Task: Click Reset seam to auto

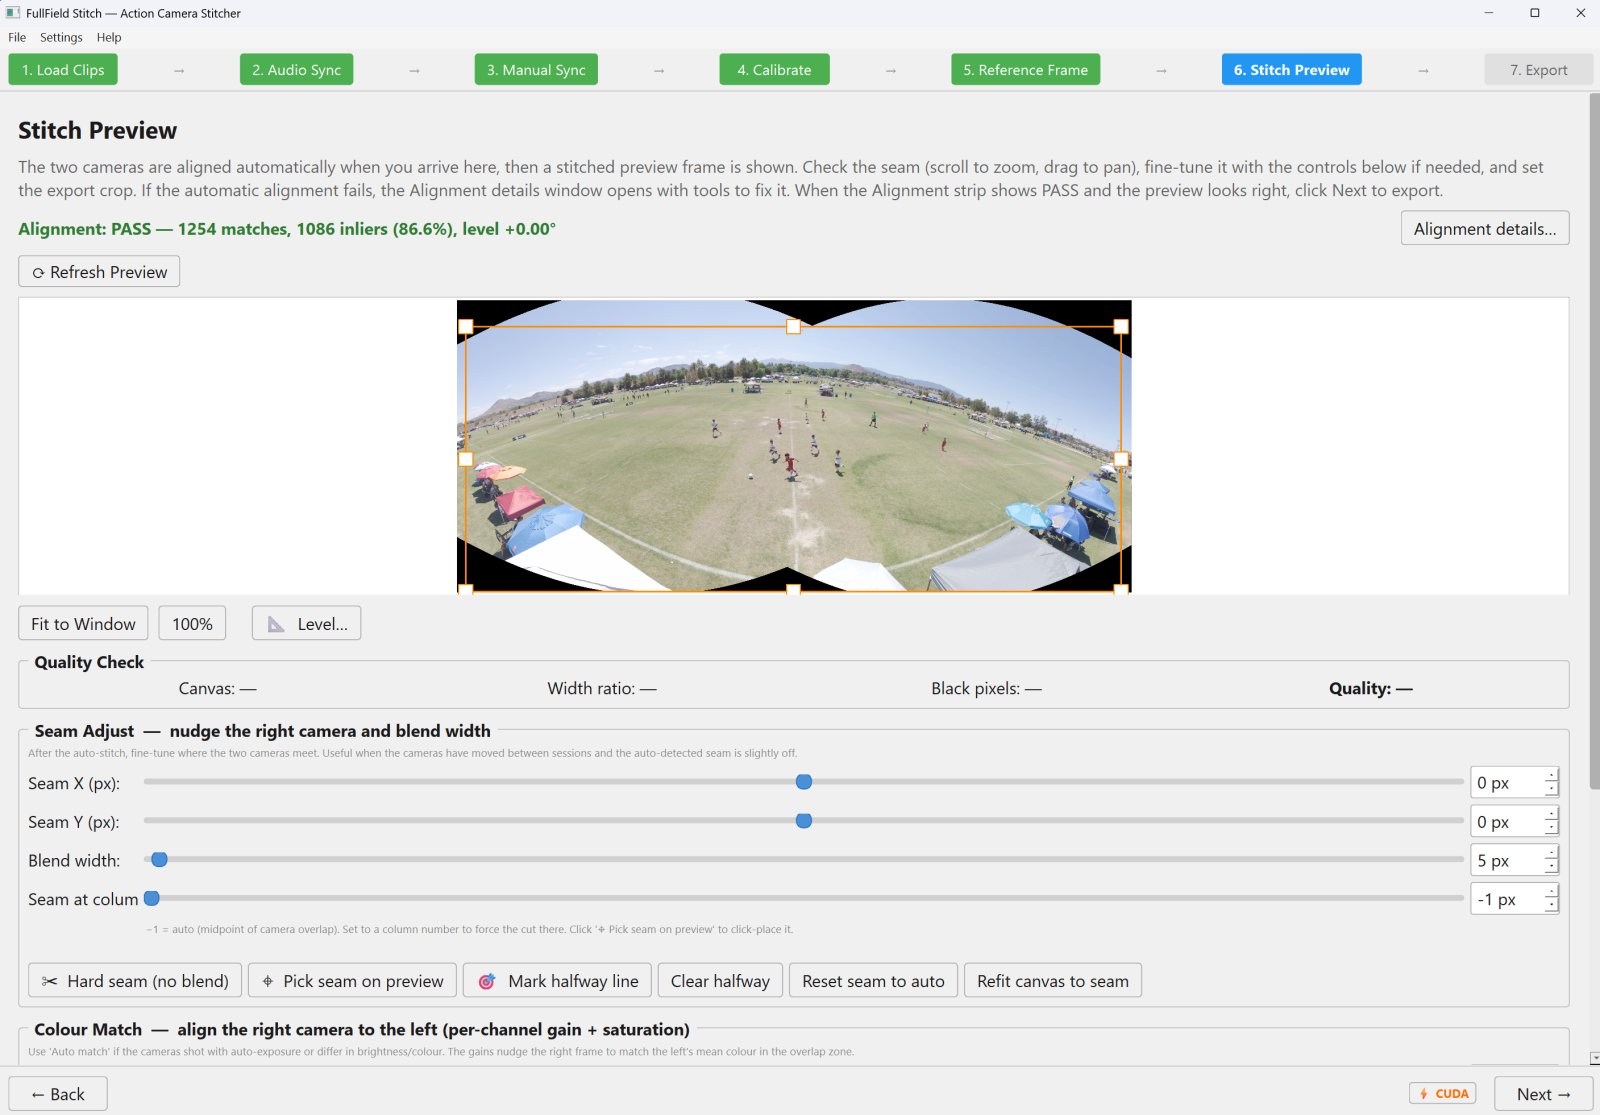Action: click(873, 981)
